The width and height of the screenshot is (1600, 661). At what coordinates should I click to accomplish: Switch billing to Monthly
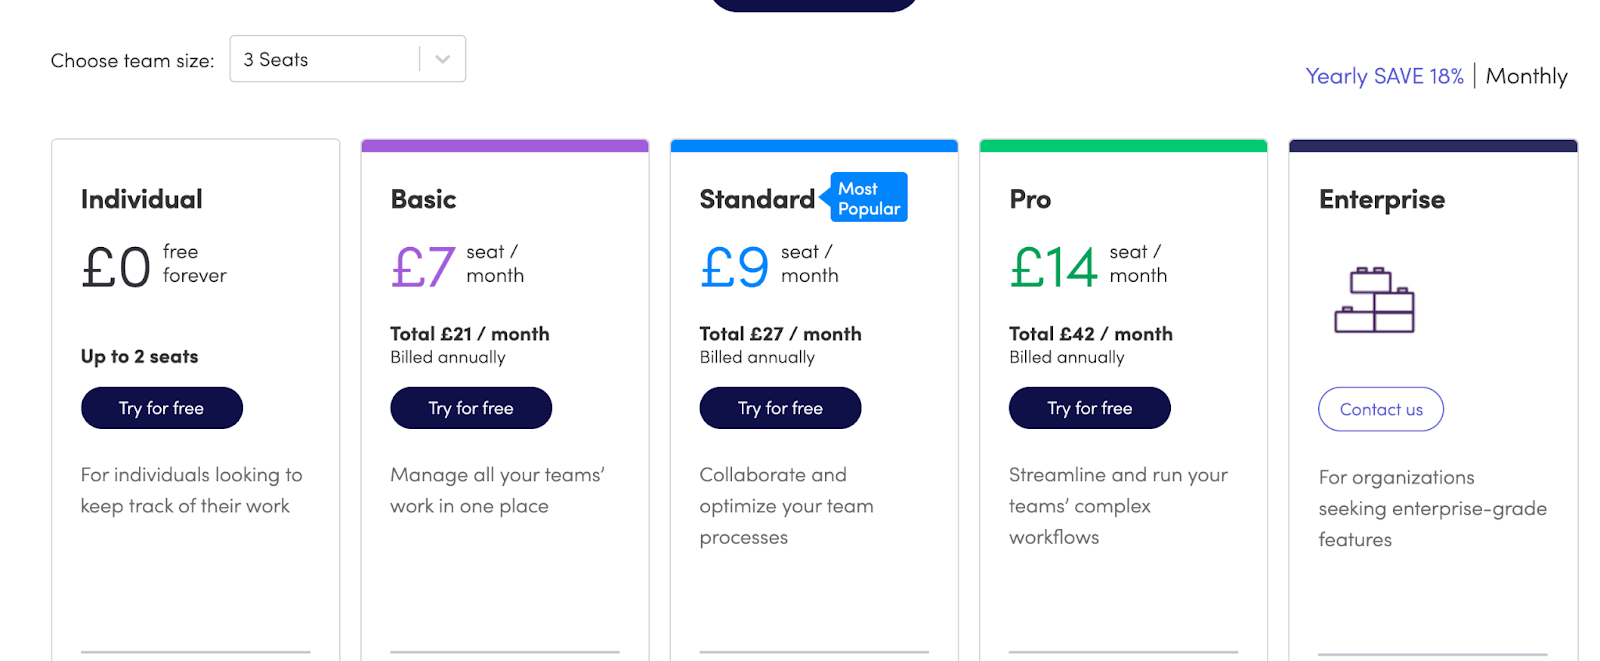[1526, 76]
